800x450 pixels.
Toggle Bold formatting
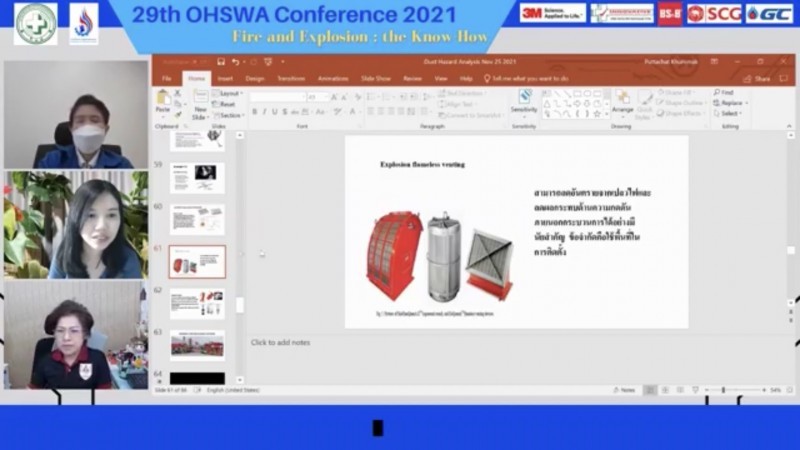pos(255,112)
